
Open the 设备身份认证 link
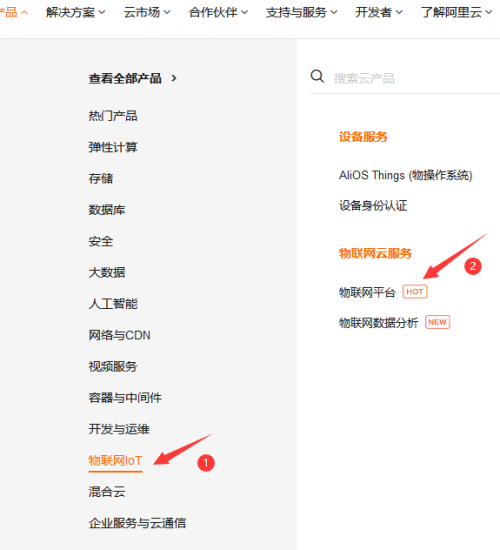point(373,206)
